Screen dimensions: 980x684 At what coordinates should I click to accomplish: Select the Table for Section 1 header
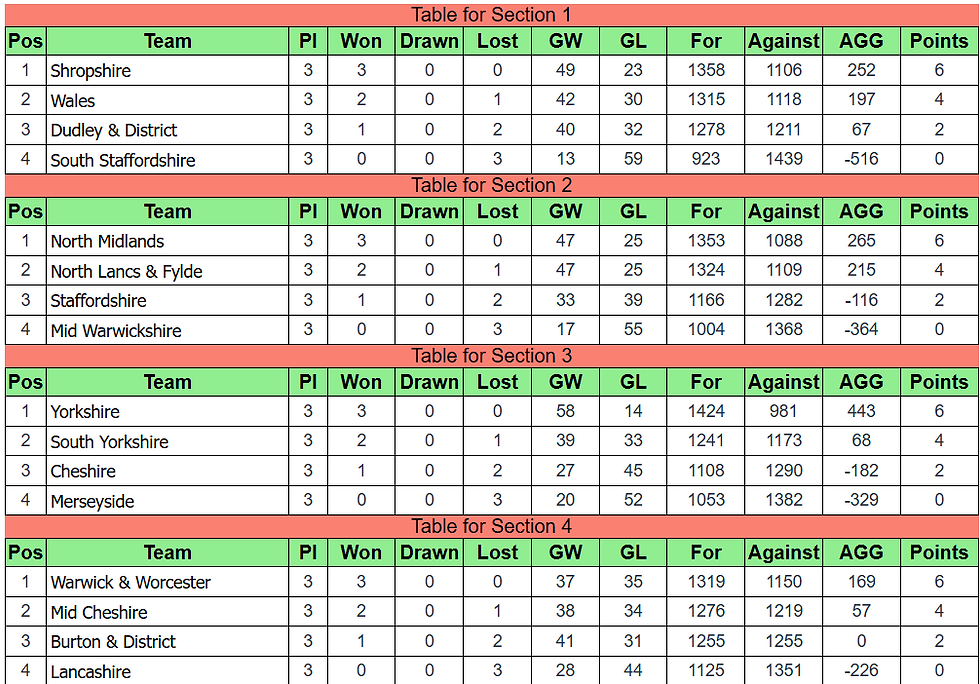pyautogui.click(x=491, y=14)
